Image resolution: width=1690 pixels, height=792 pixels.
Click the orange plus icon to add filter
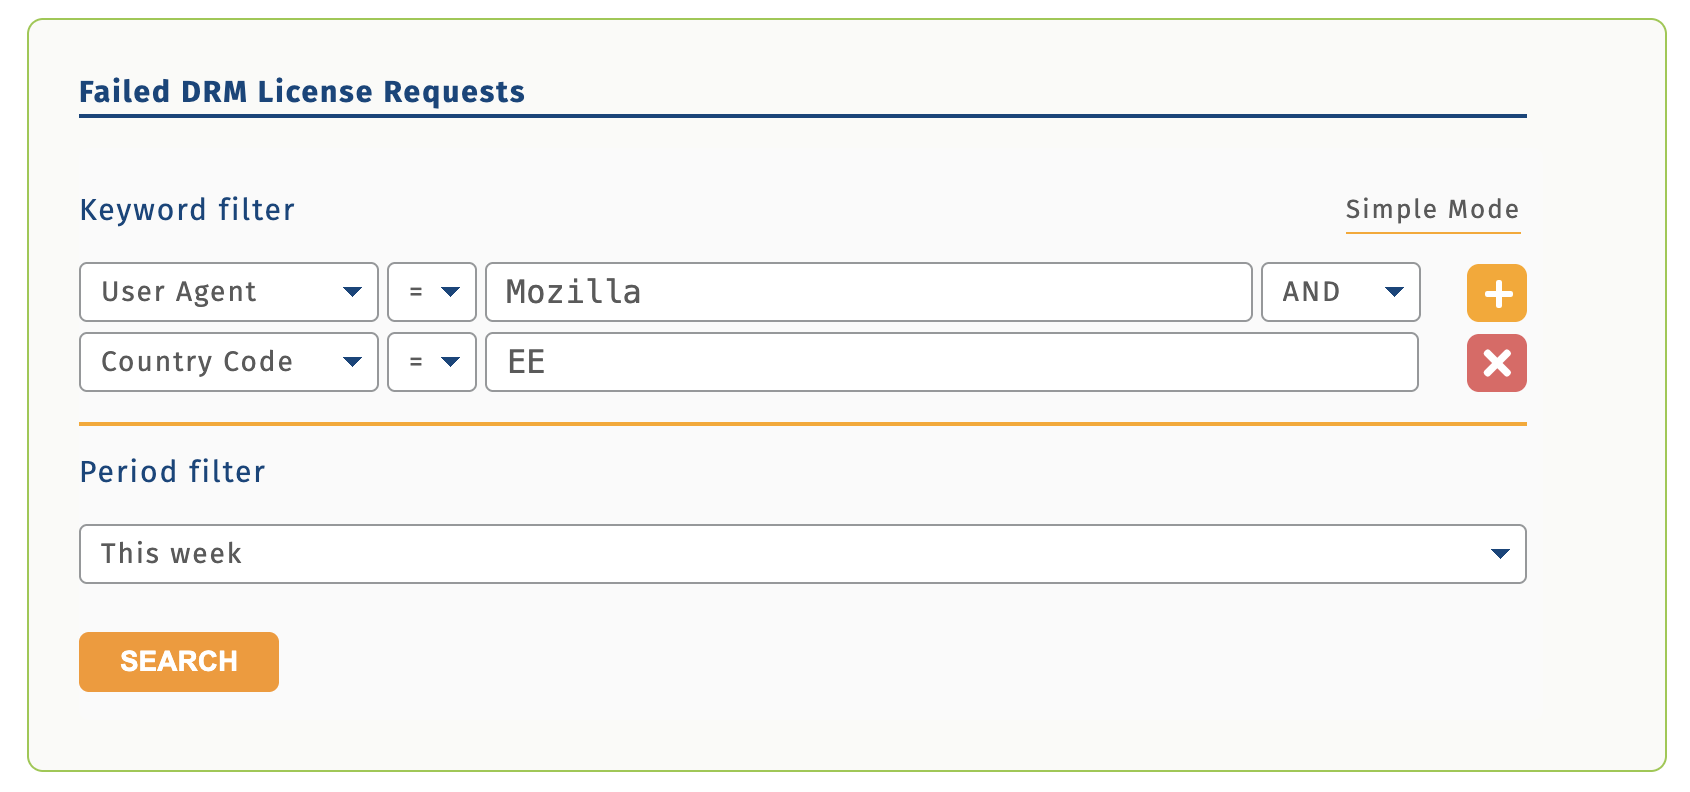1496,292
